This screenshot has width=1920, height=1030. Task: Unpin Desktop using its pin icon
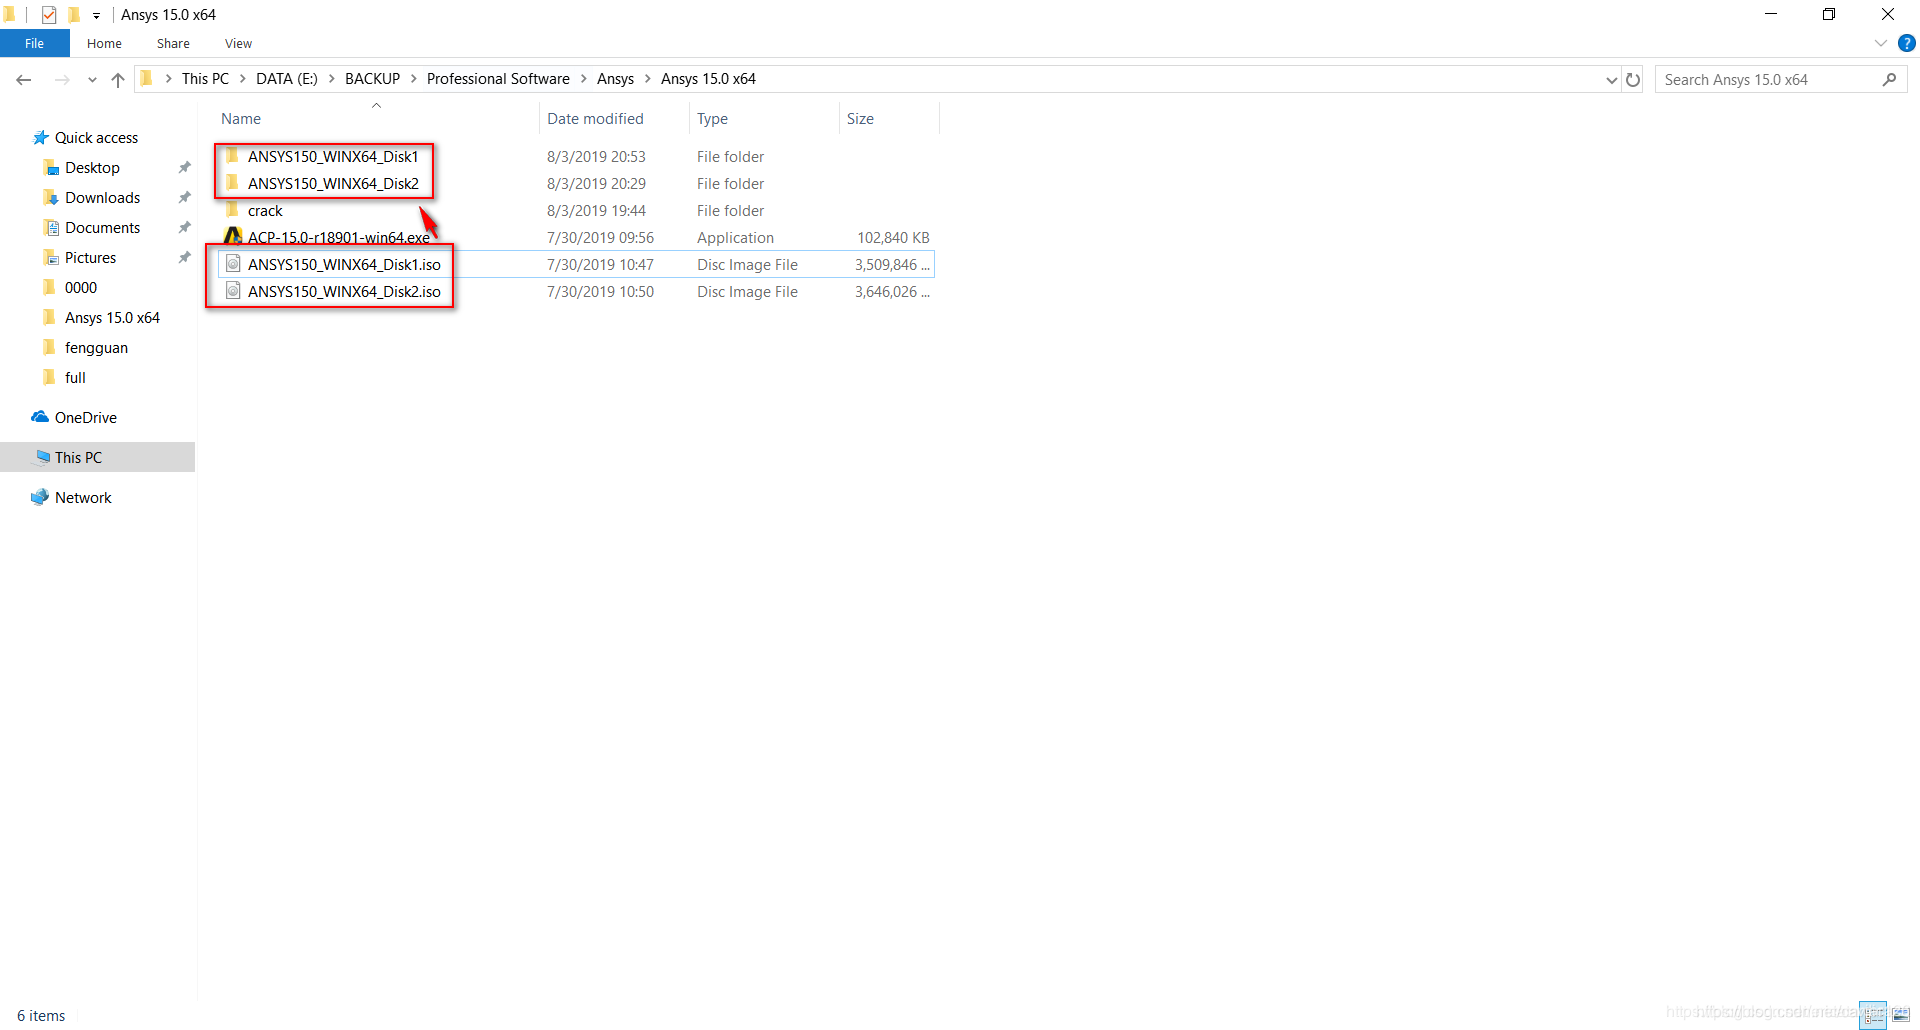click(x=184, y=167)
